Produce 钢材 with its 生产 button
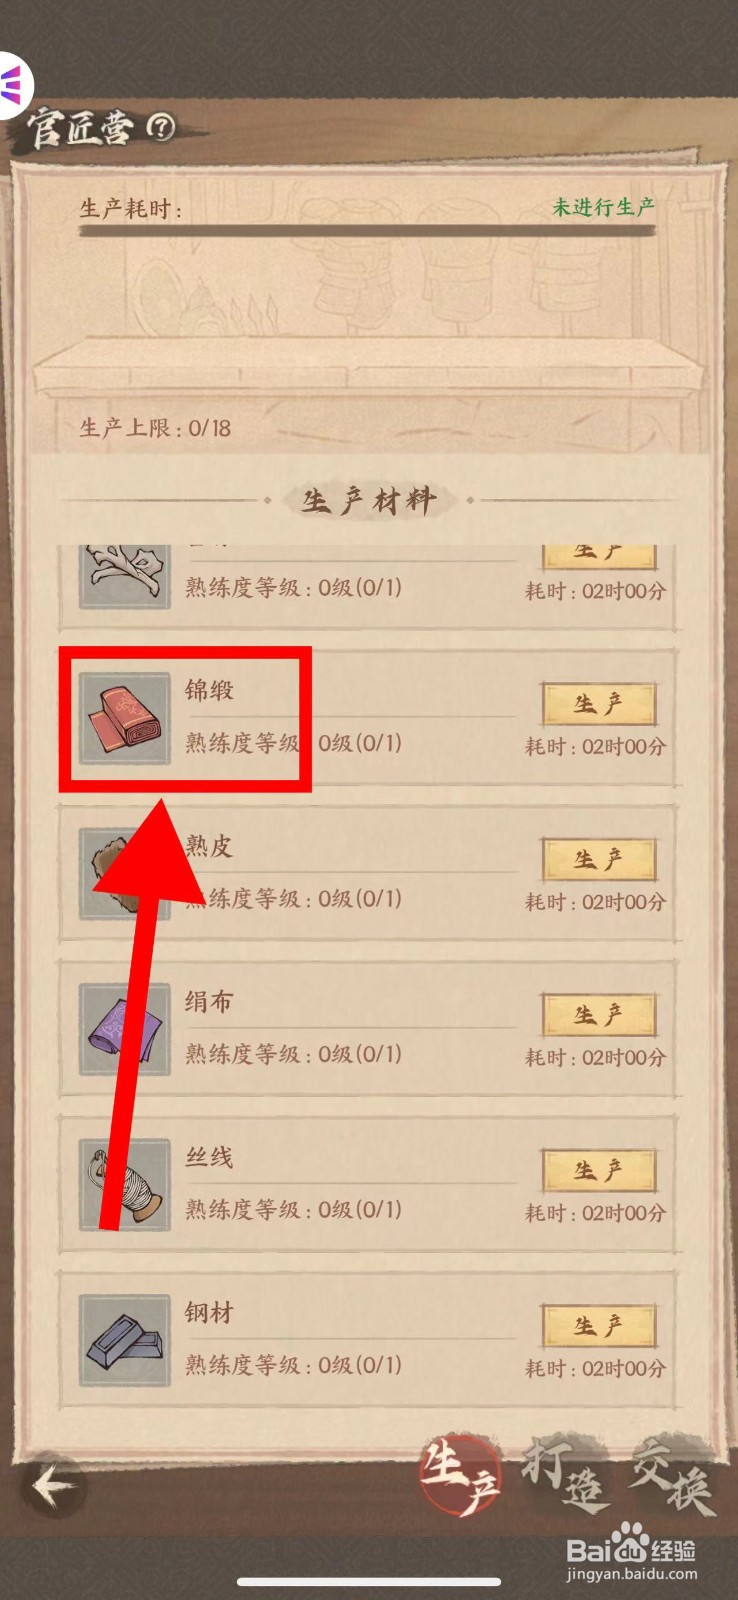This screenshot has width=738, height=1600. 599,1326
